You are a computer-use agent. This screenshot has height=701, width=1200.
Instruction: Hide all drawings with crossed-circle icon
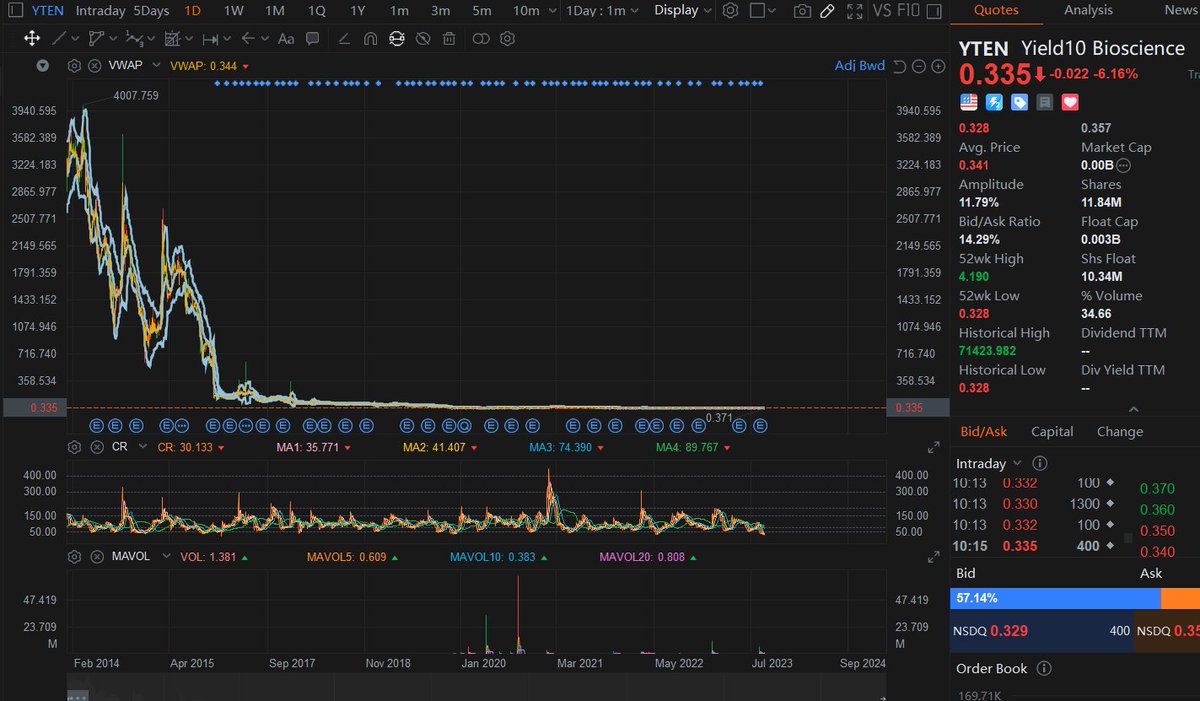(x=423, y=39)
